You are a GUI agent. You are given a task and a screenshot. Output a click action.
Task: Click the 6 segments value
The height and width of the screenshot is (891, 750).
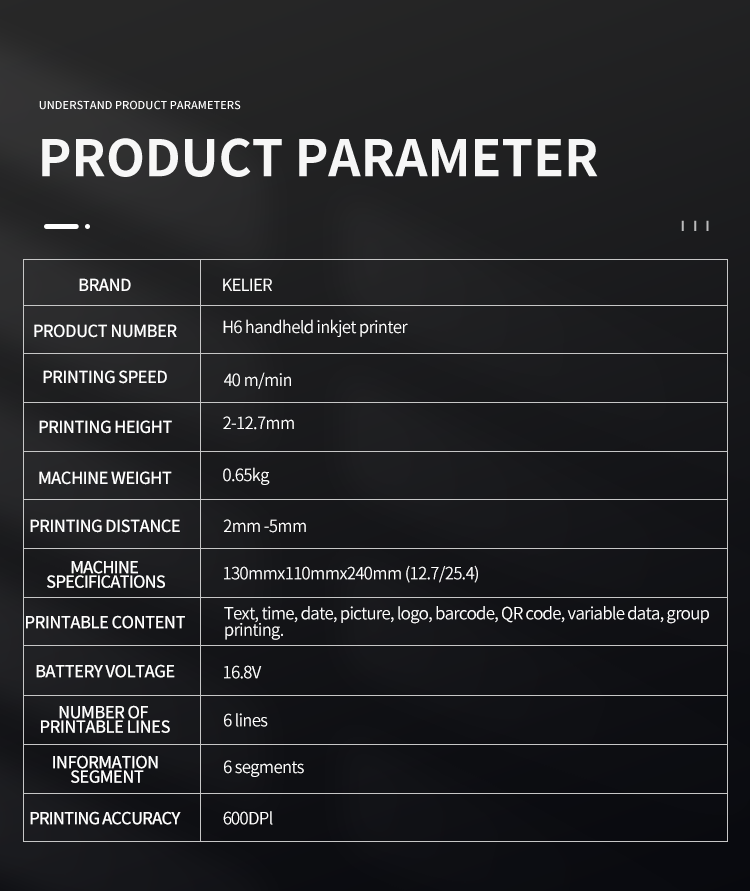pyautogui.click(x=264, y=767)
